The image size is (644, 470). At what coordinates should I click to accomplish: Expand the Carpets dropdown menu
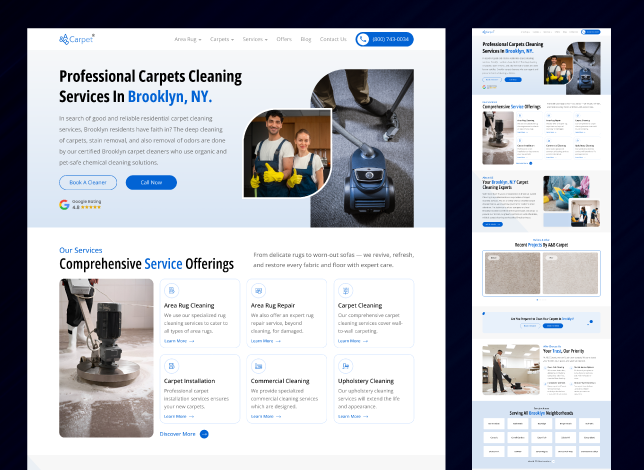click(221, 39)
